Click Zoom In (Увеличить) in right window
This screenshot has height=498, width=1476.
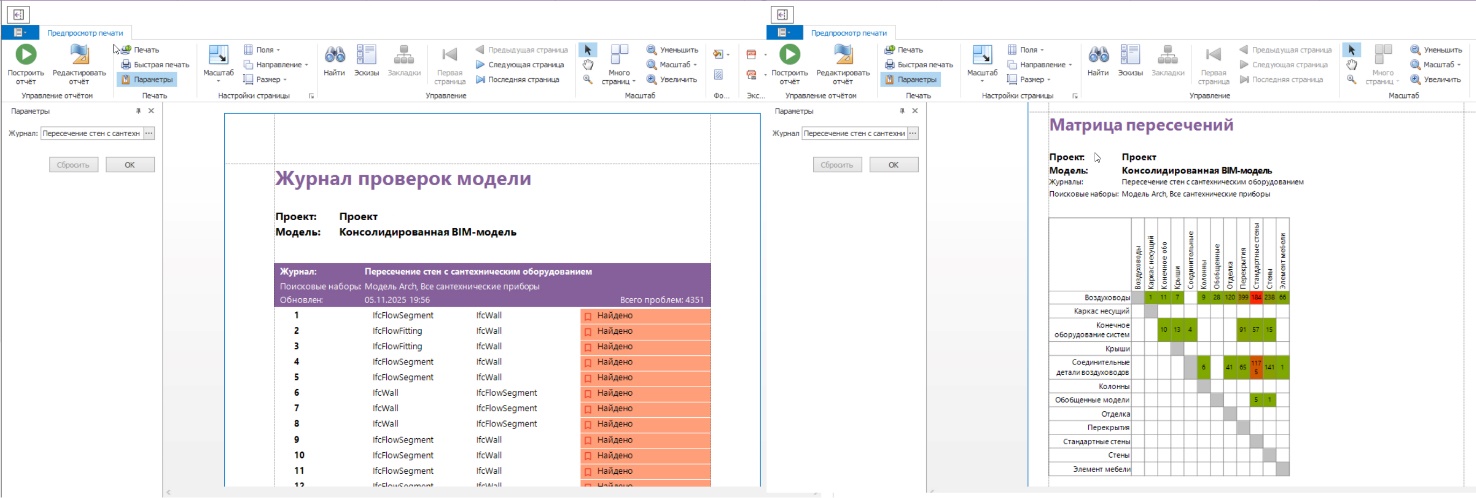1435,79
